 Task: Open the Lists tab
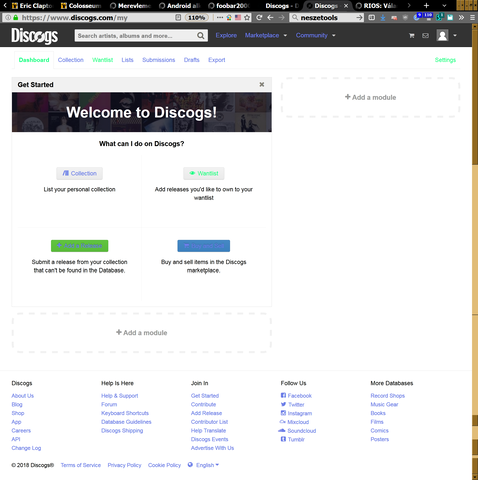(127, 60)
